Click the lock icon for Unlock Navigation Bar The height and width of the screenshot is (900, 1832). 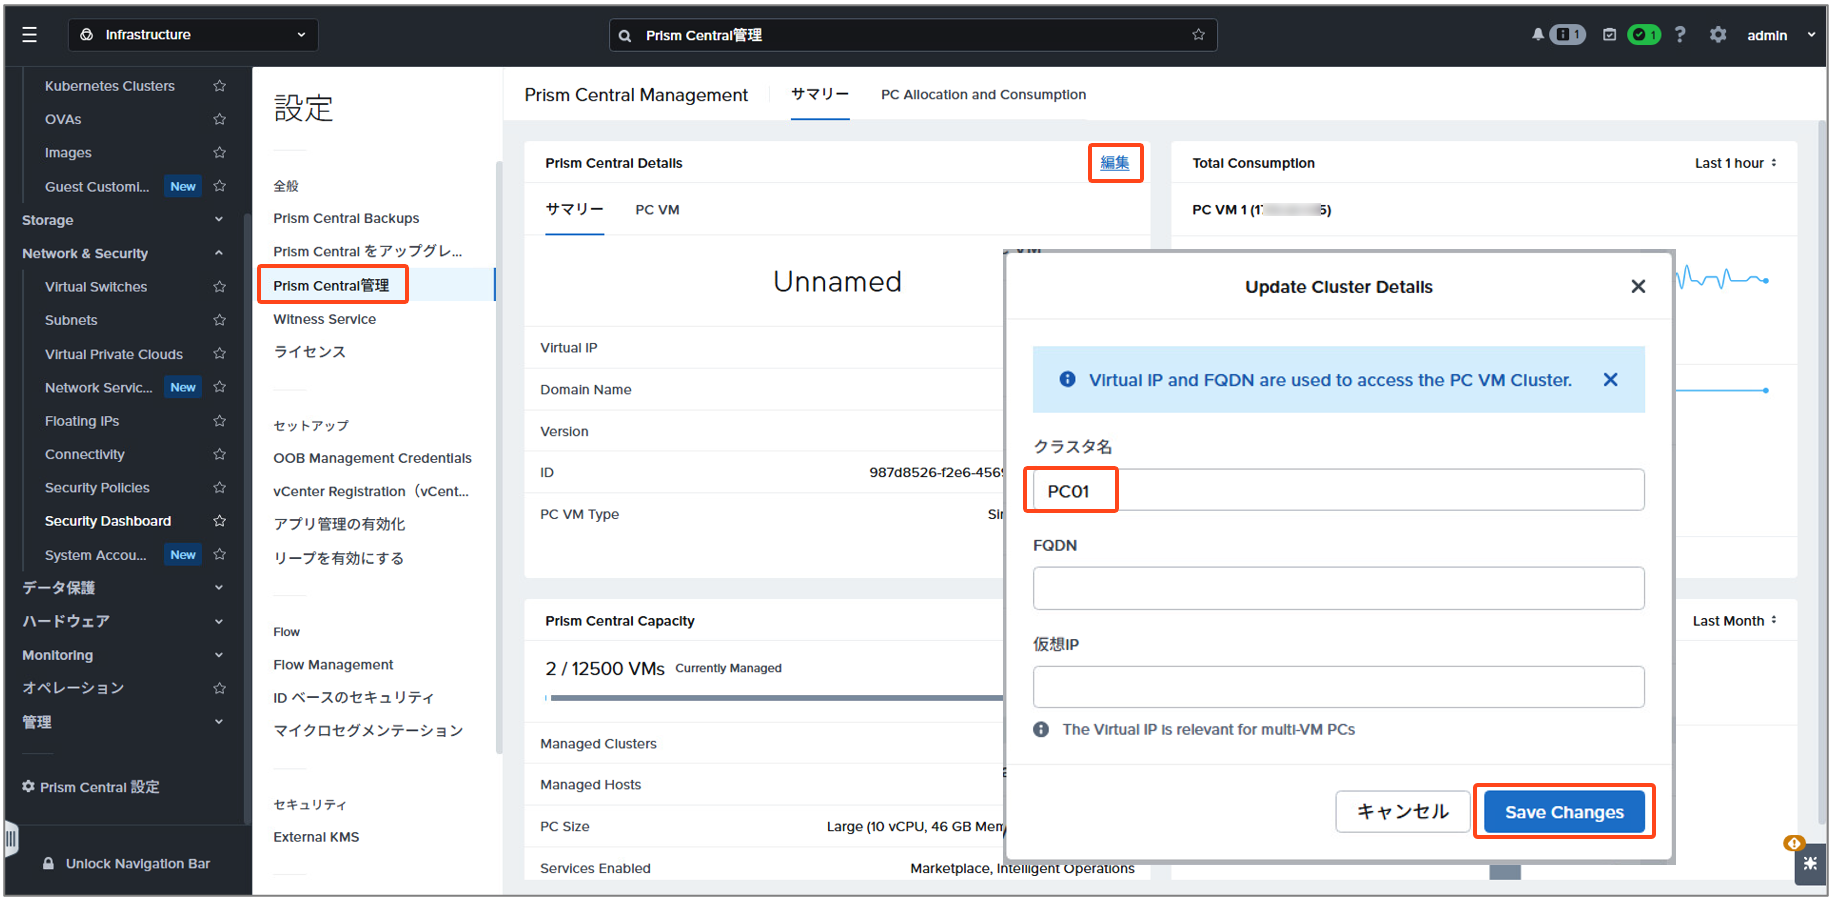click(x=48, y=864)
